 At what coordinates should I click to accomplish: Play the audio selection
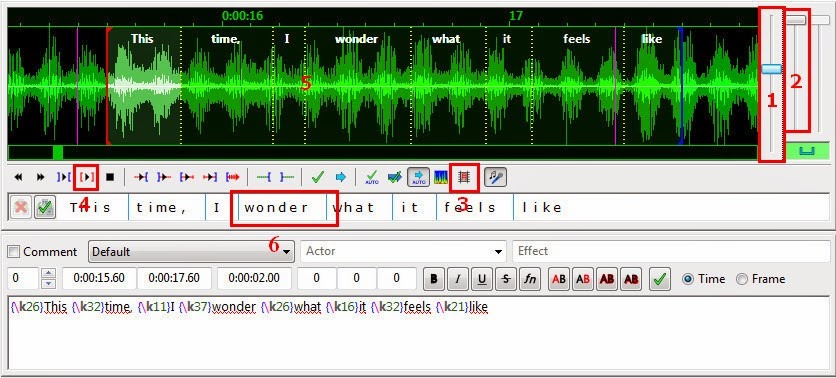click(63, 177)
